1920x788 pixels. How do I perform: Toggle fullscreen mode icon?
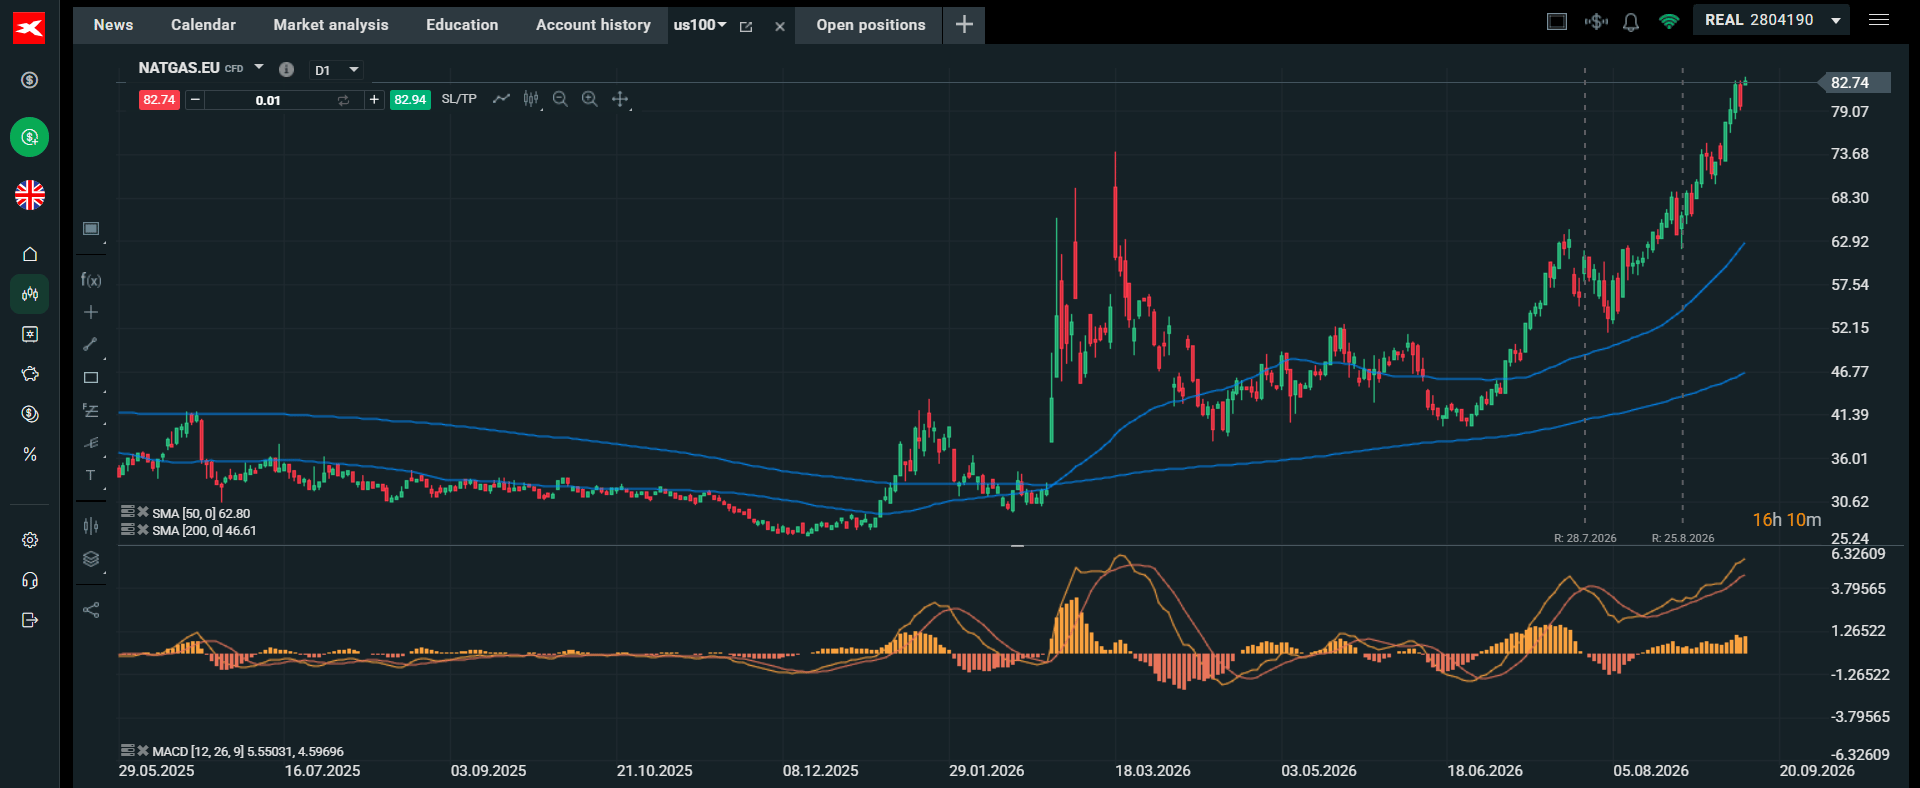pos(1557,21)
